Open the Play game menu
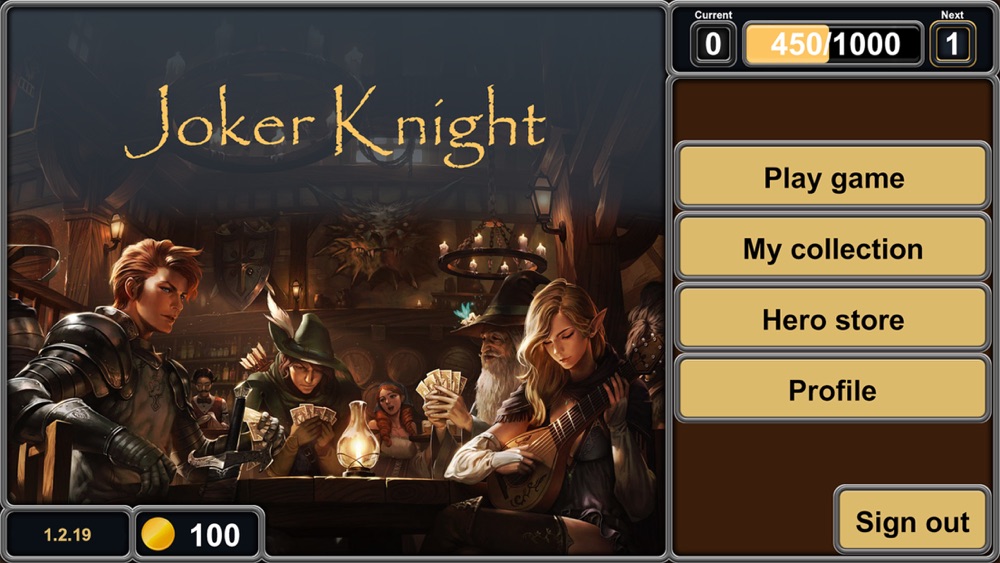Screen dimensions: 1000x563 click(x=833, y=177)
